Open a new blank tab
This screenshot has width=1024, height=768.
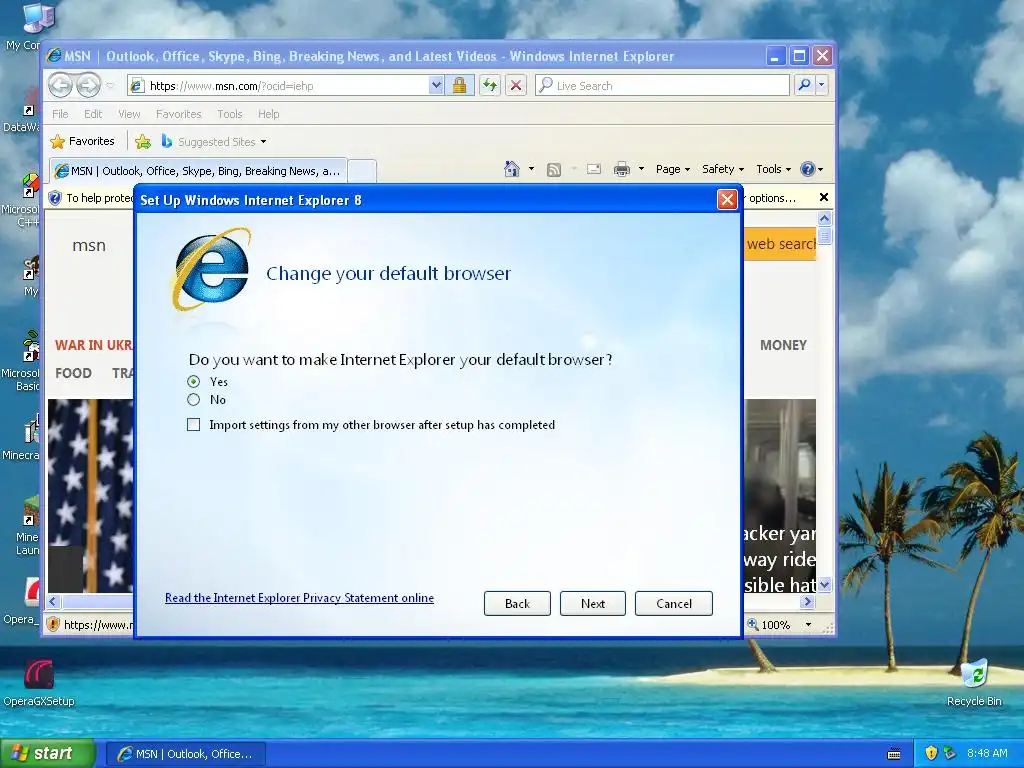[362, 171]
